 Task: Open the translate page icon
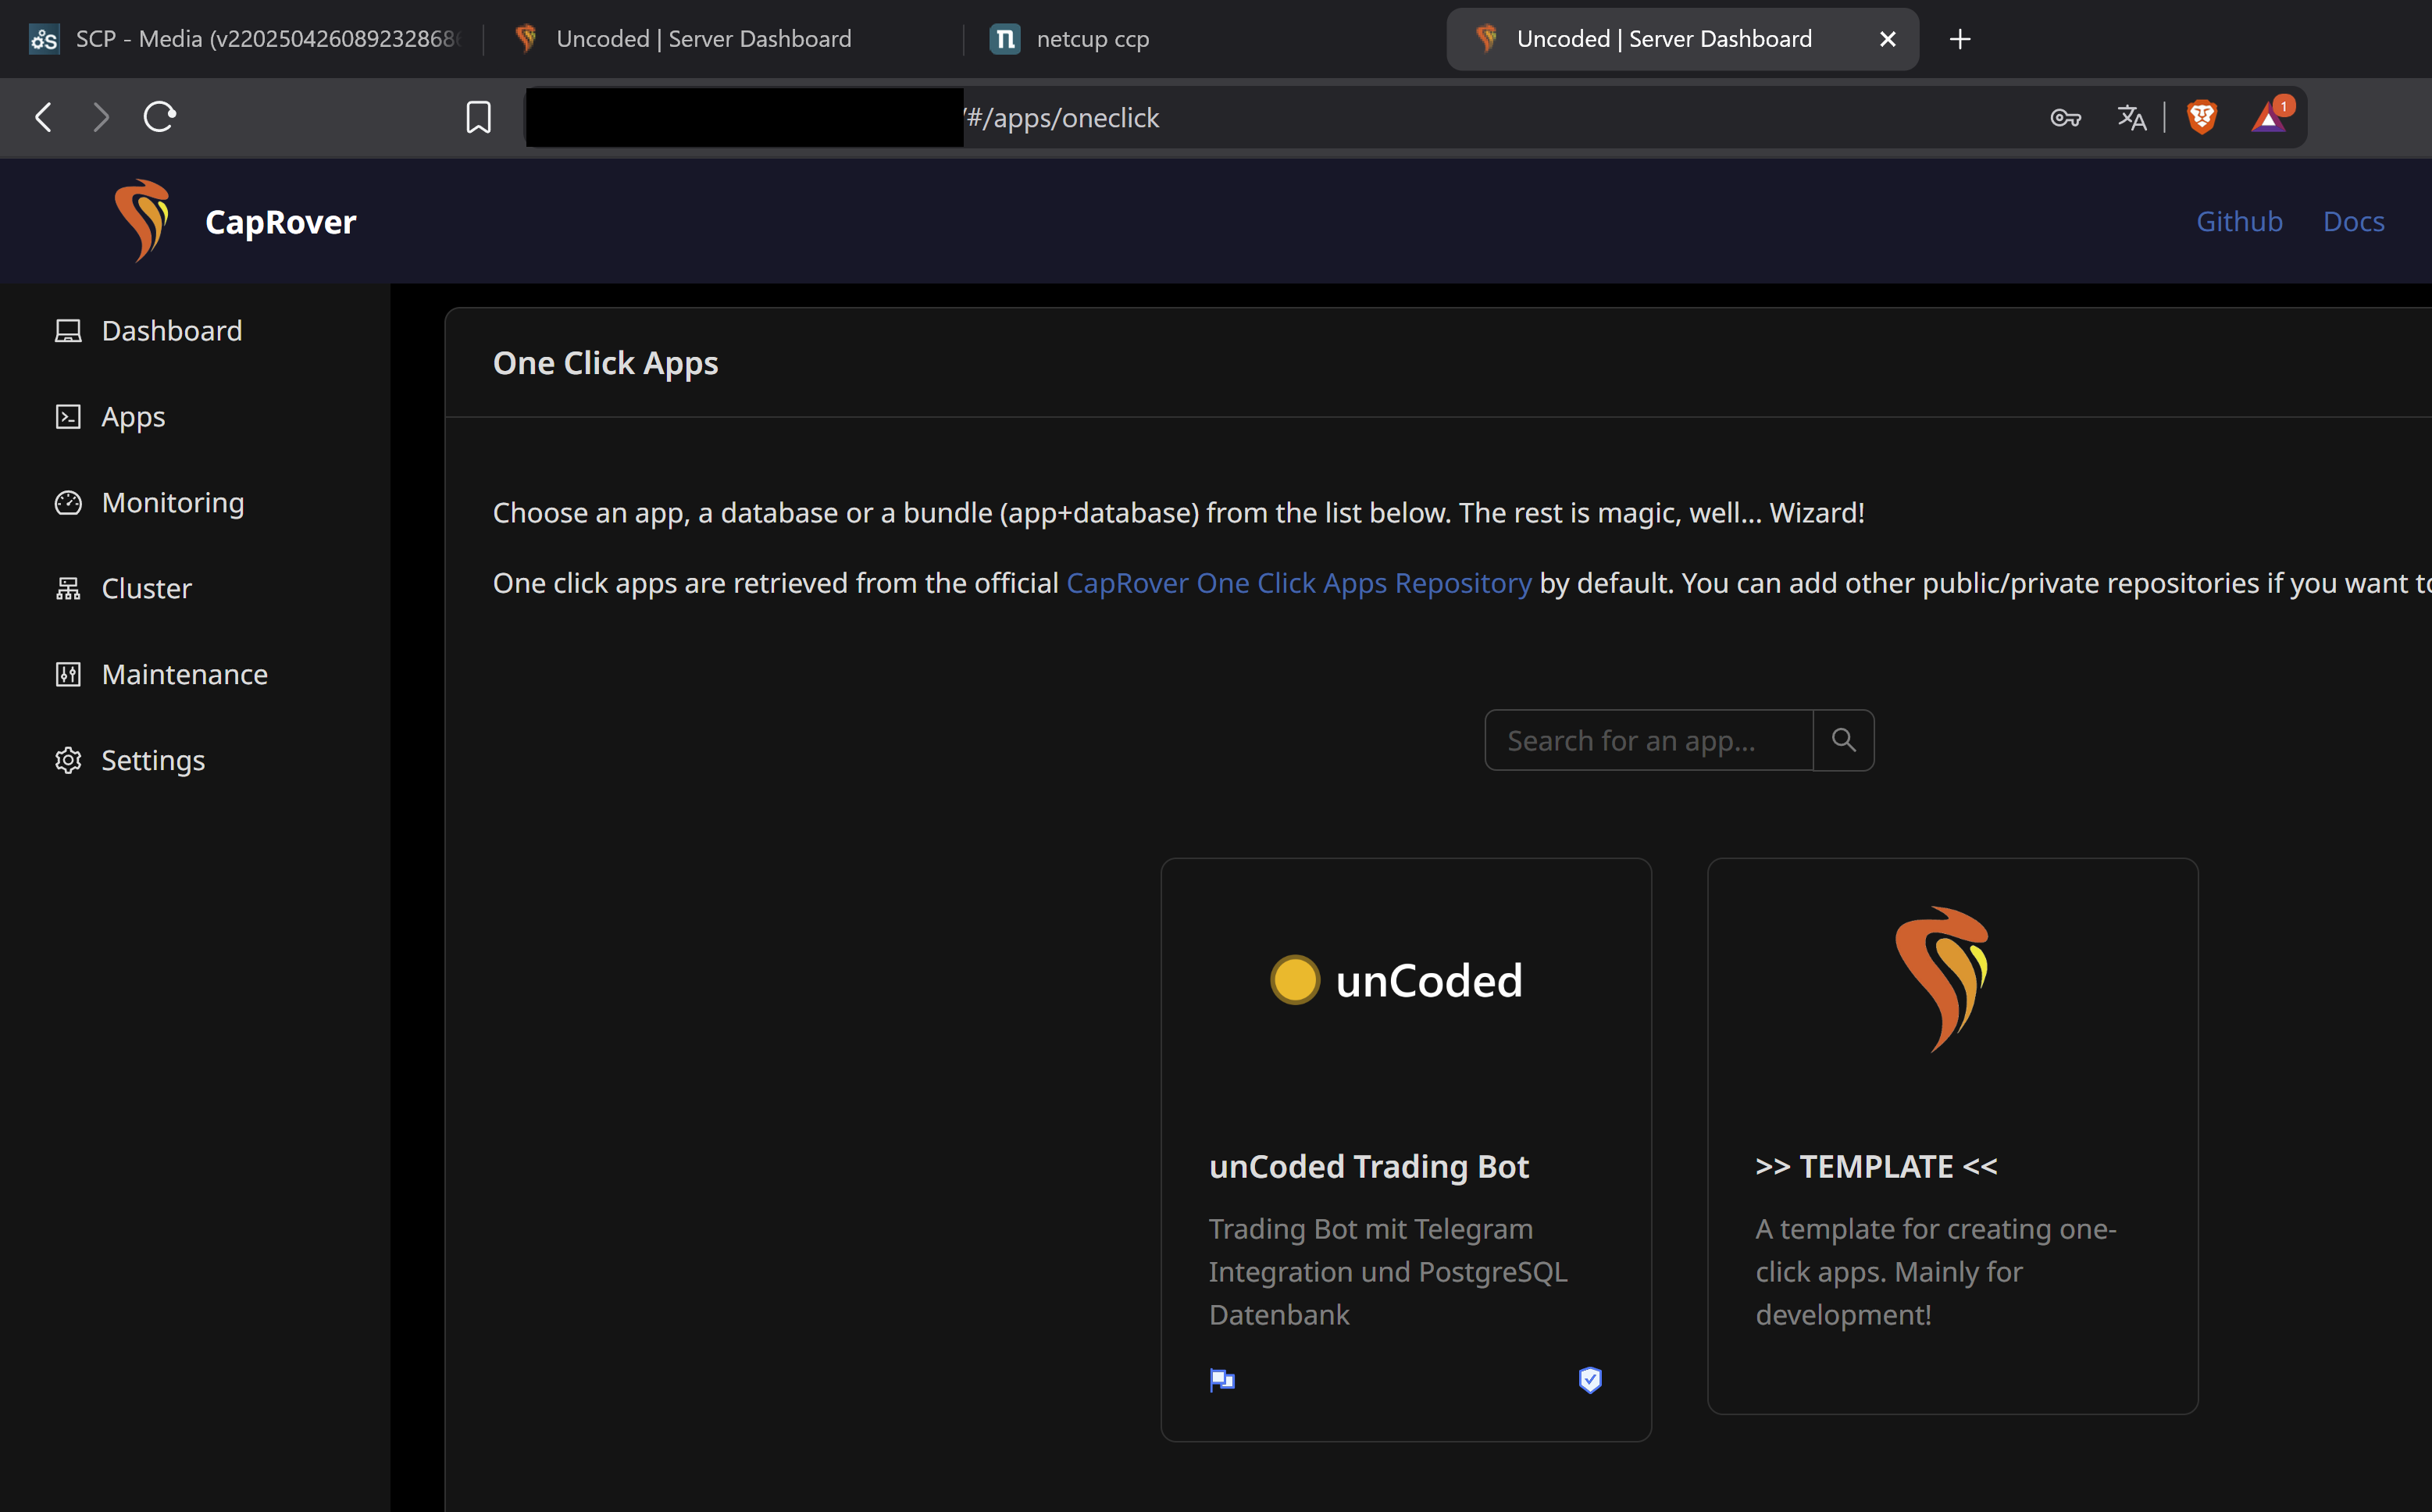click(x=2131, y=118)
